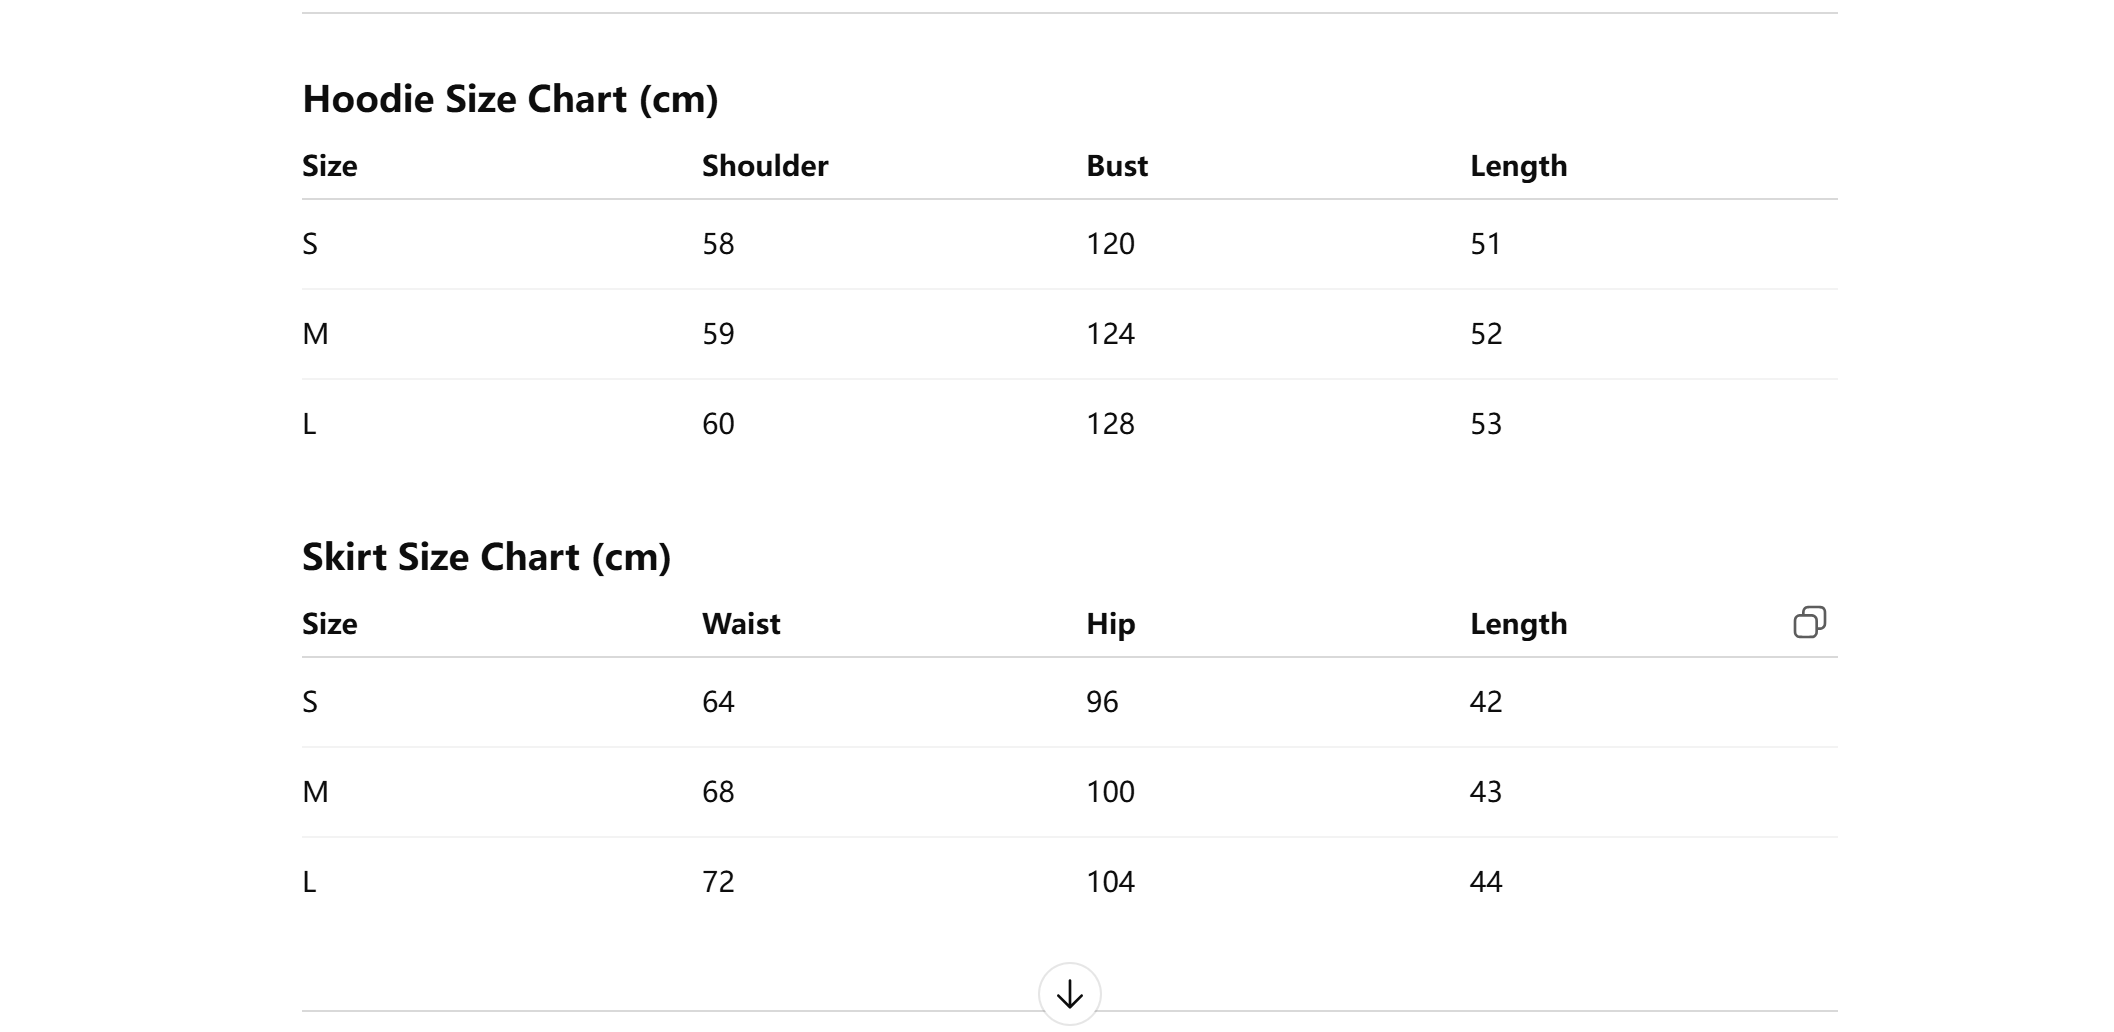Screen dimensions: 2114x1032
Task: Select skirt waist value 72
Action: [718, 882]
